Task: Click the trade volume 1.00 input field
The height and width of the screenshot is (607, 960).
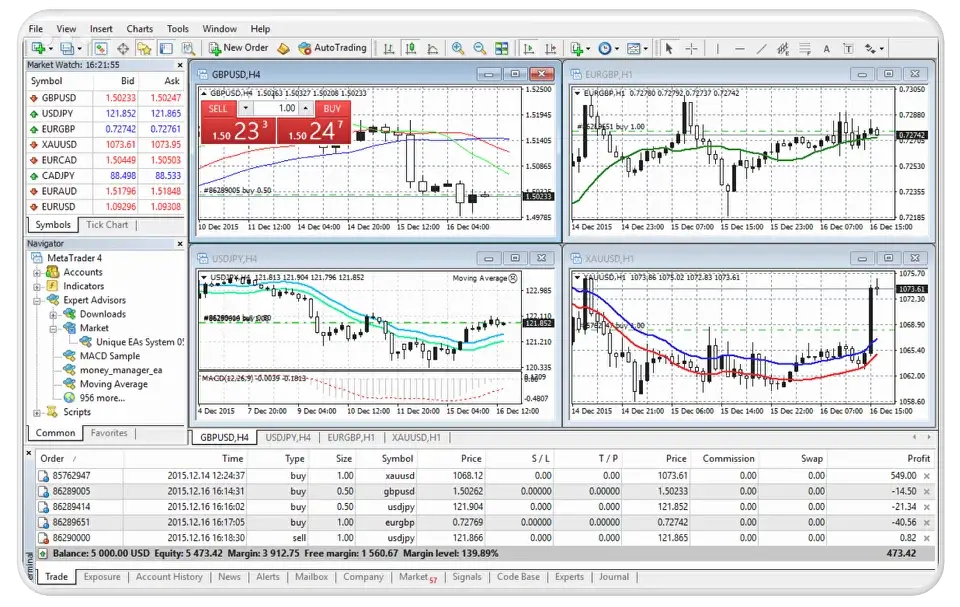Action: tap(284, 108)
